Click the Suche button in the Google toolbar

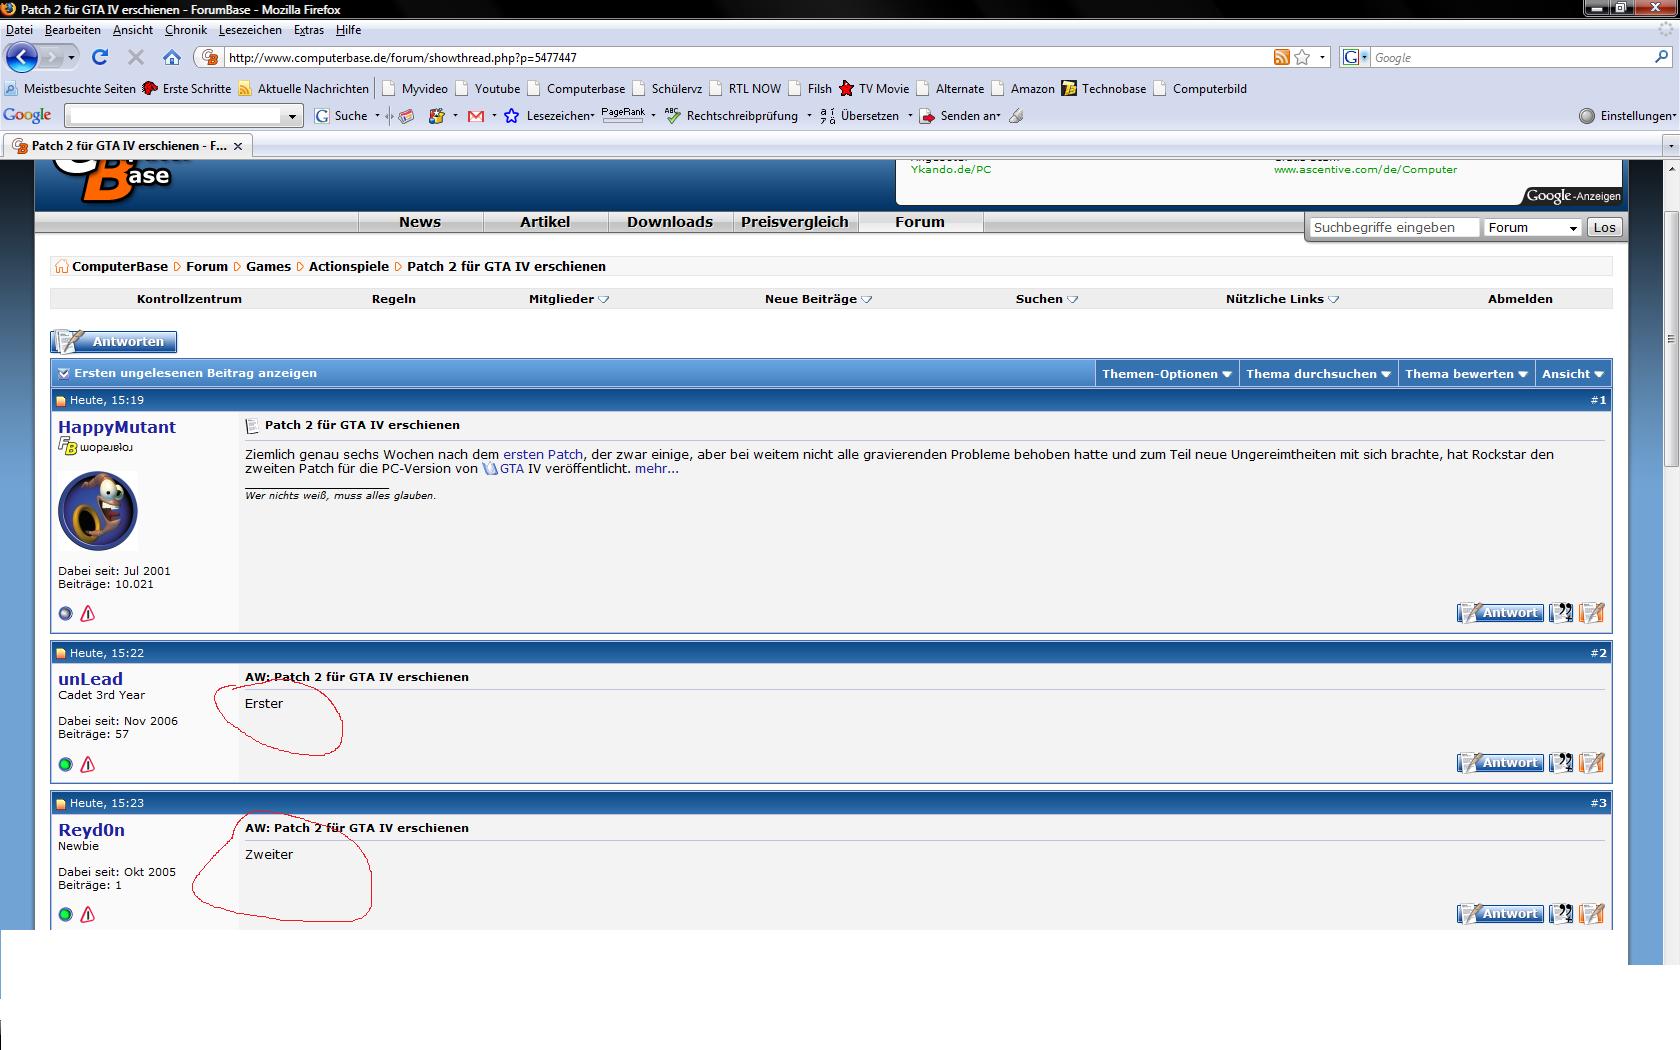[341, 116]
